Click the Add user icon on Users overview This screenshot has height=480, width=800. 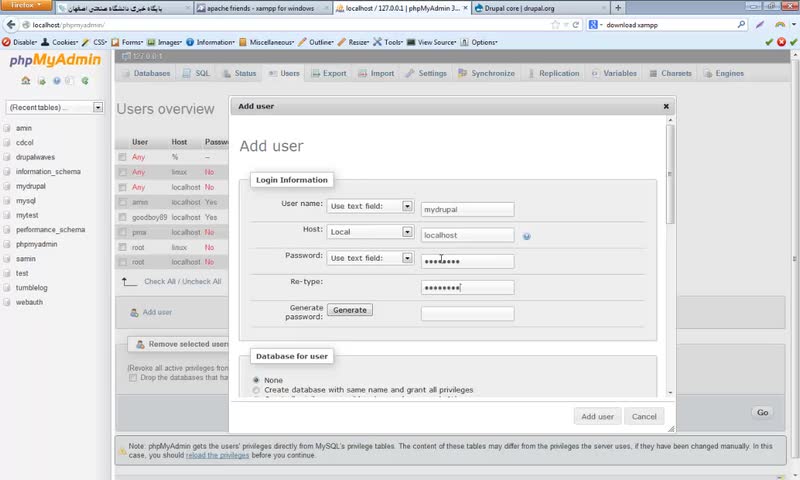click(x=134, y=312)
